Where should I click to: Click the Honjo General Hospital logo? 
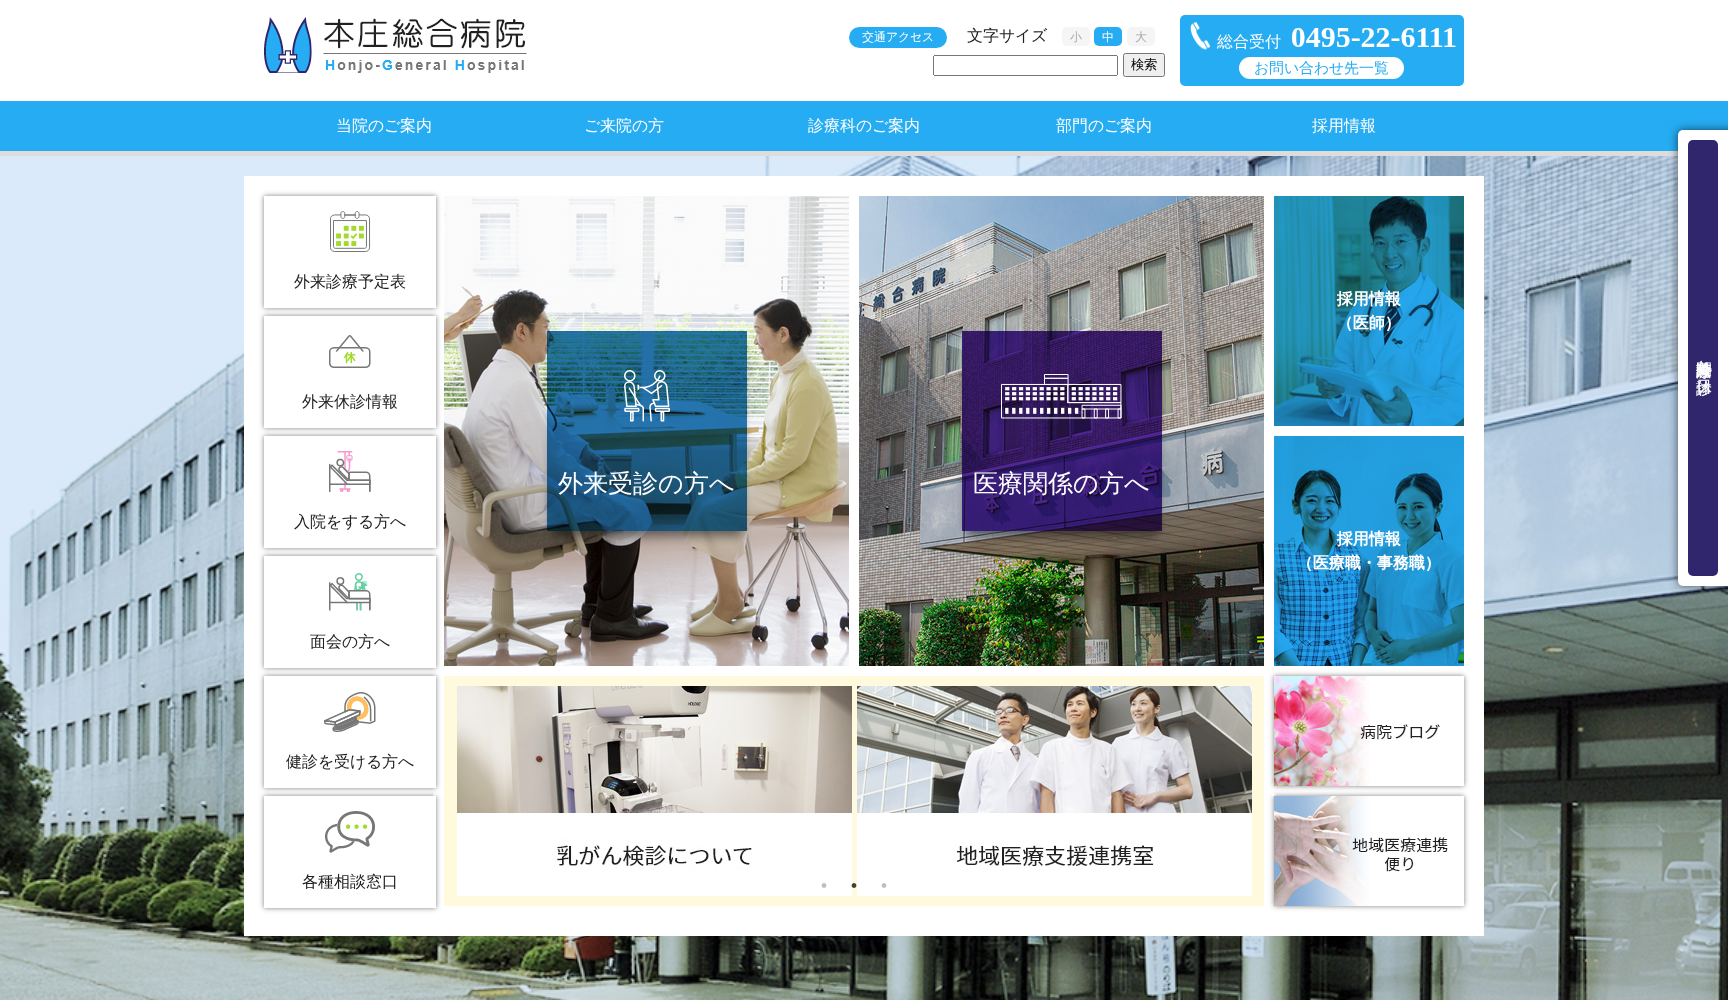(x=395, y=46)
